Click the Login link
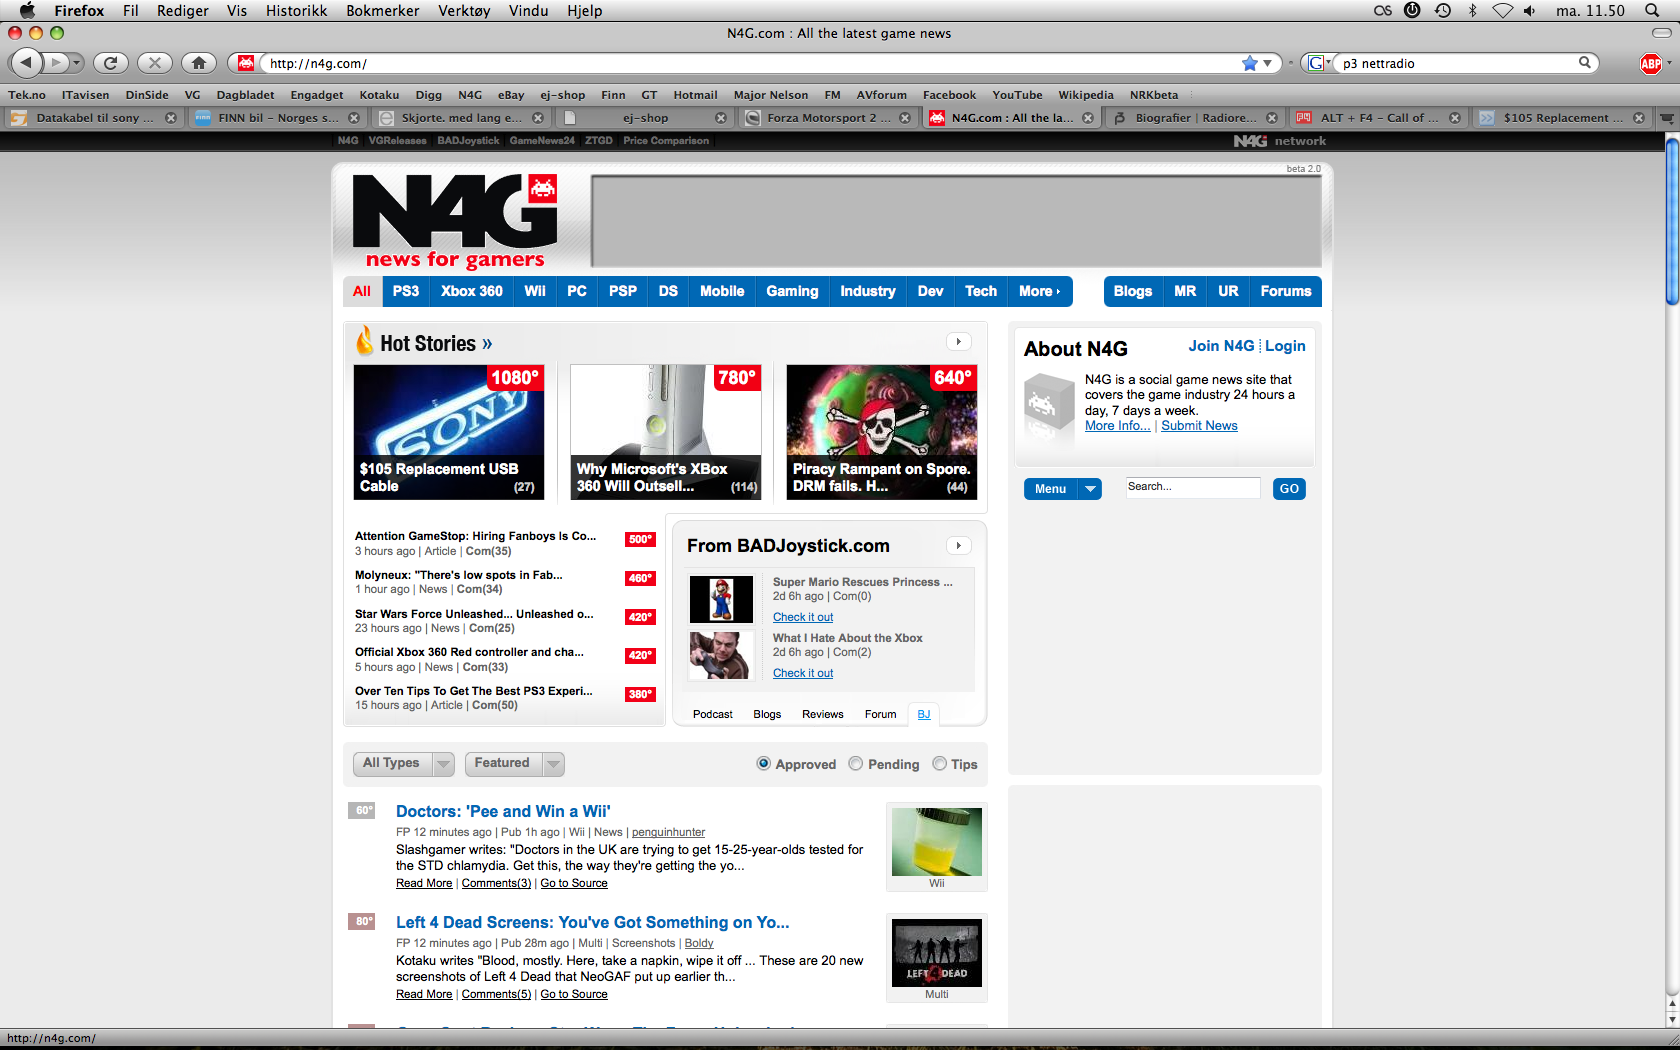This screenshot has height=1050, width=1680. click(x=1285, y=346)
